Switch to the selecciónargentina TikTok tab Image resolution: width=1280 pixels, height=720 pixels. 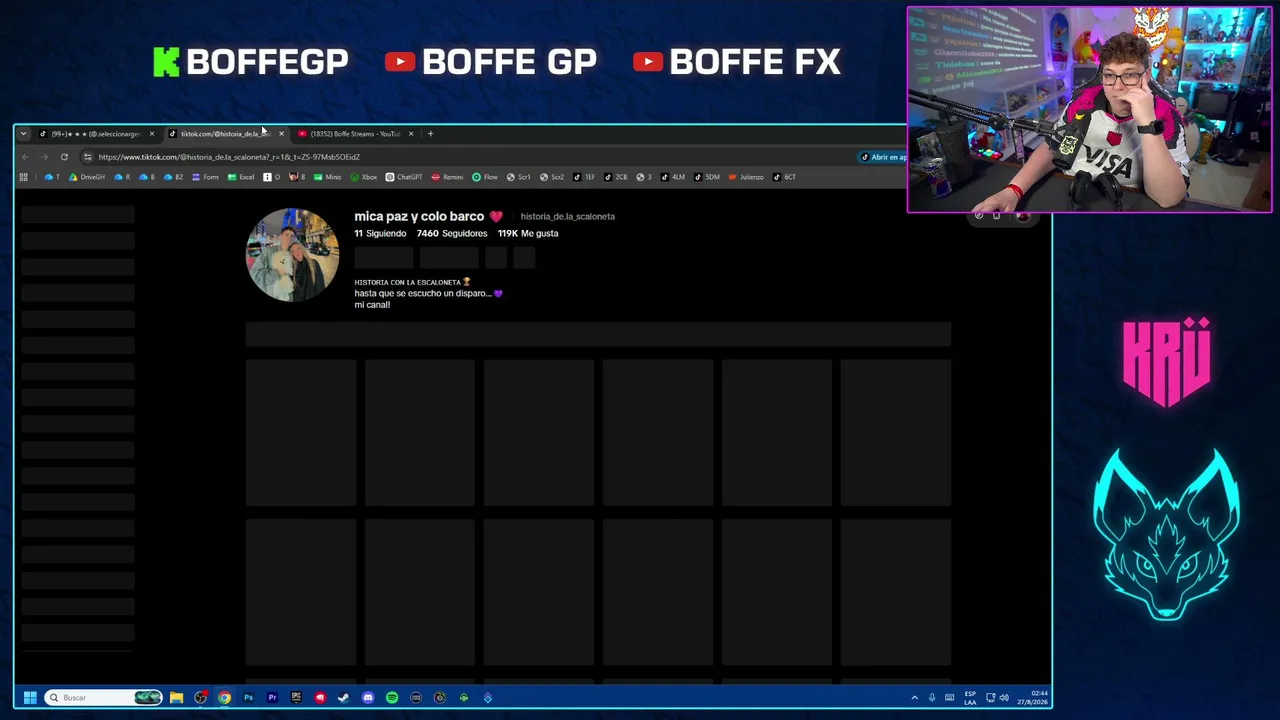coord(95,134)
